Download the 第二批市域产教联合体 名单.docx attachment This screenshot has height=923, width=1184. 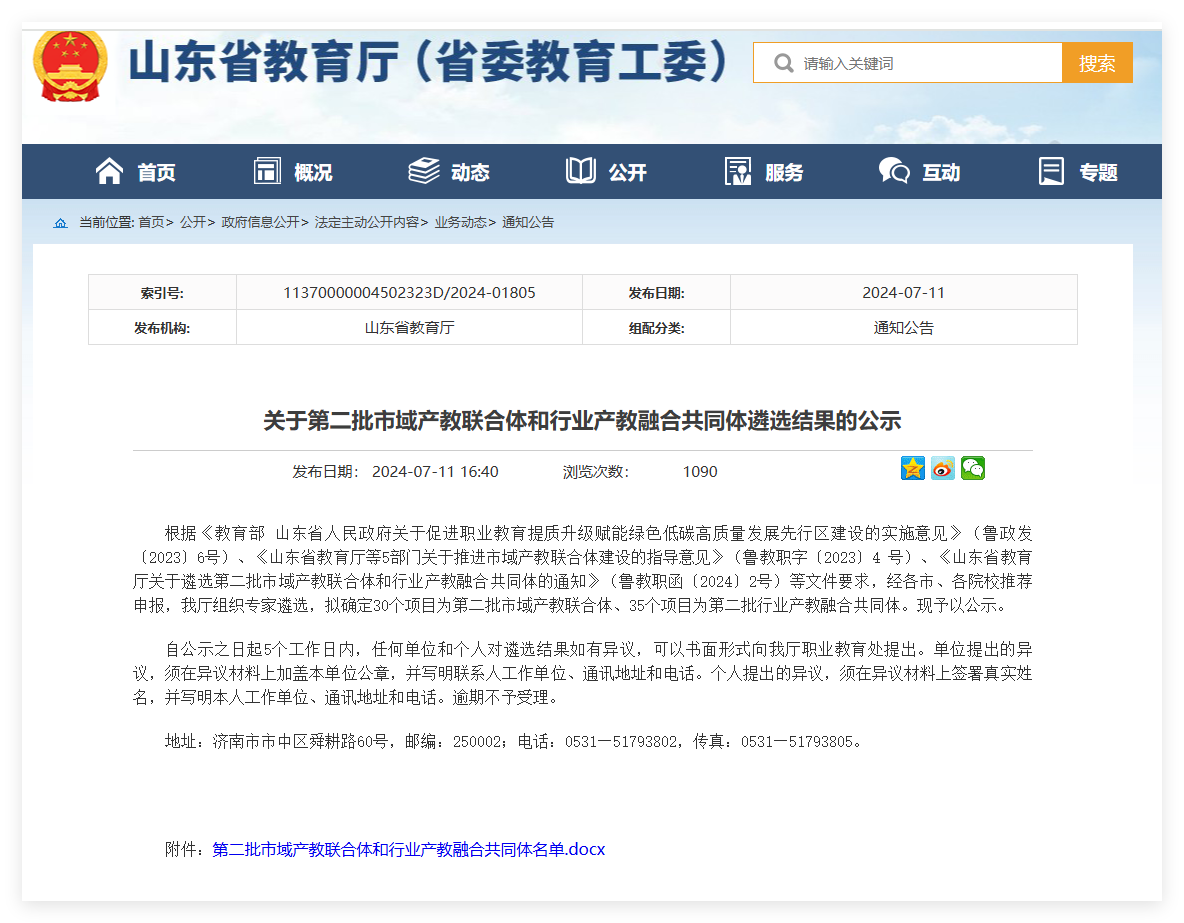point(408,850)
